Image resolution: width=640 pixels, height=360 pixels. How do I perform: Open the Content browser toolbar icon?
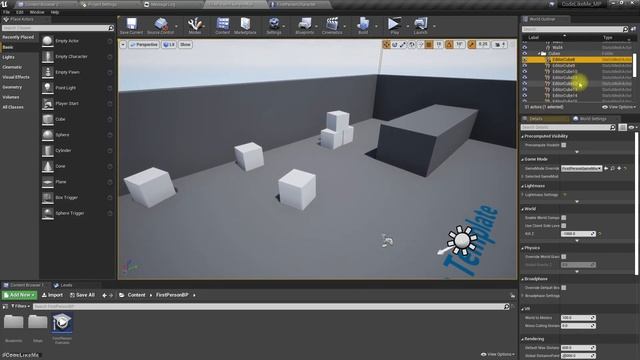[222, 25]
